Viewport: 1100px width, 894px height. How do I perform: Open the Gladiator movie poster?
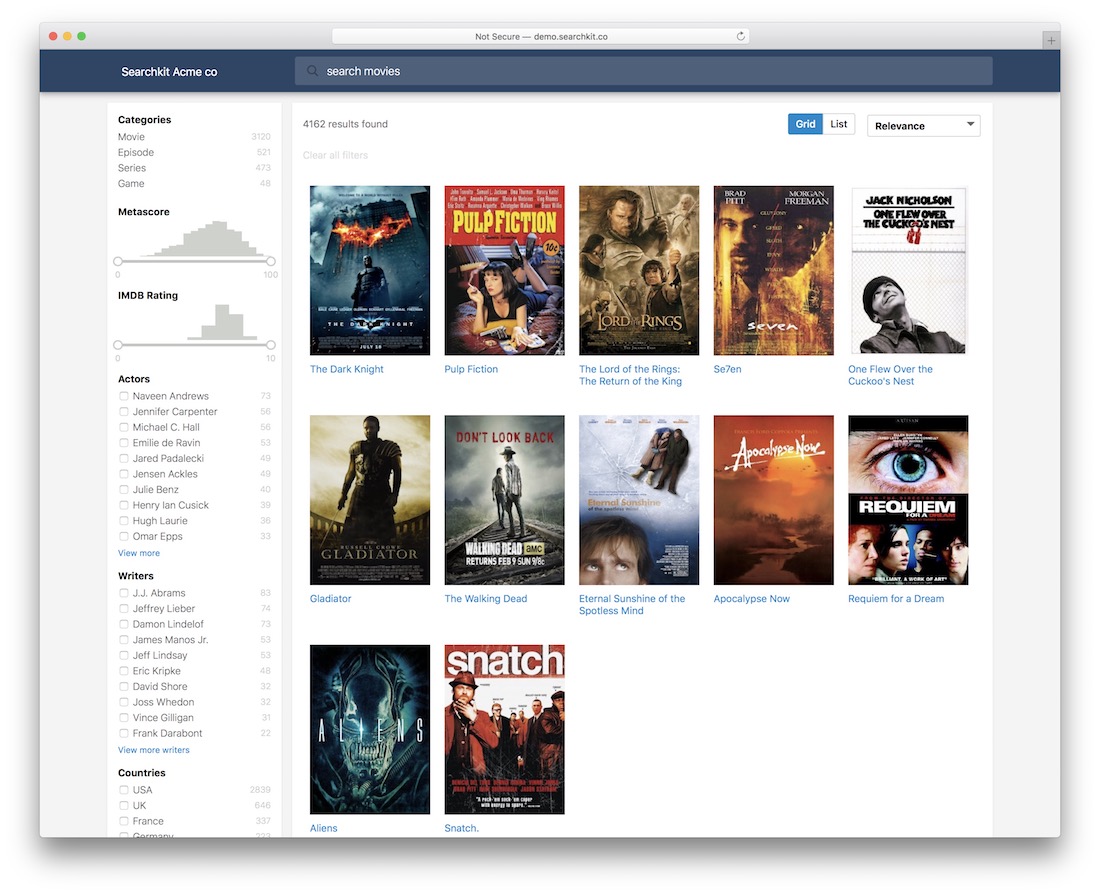coord(370,500)
